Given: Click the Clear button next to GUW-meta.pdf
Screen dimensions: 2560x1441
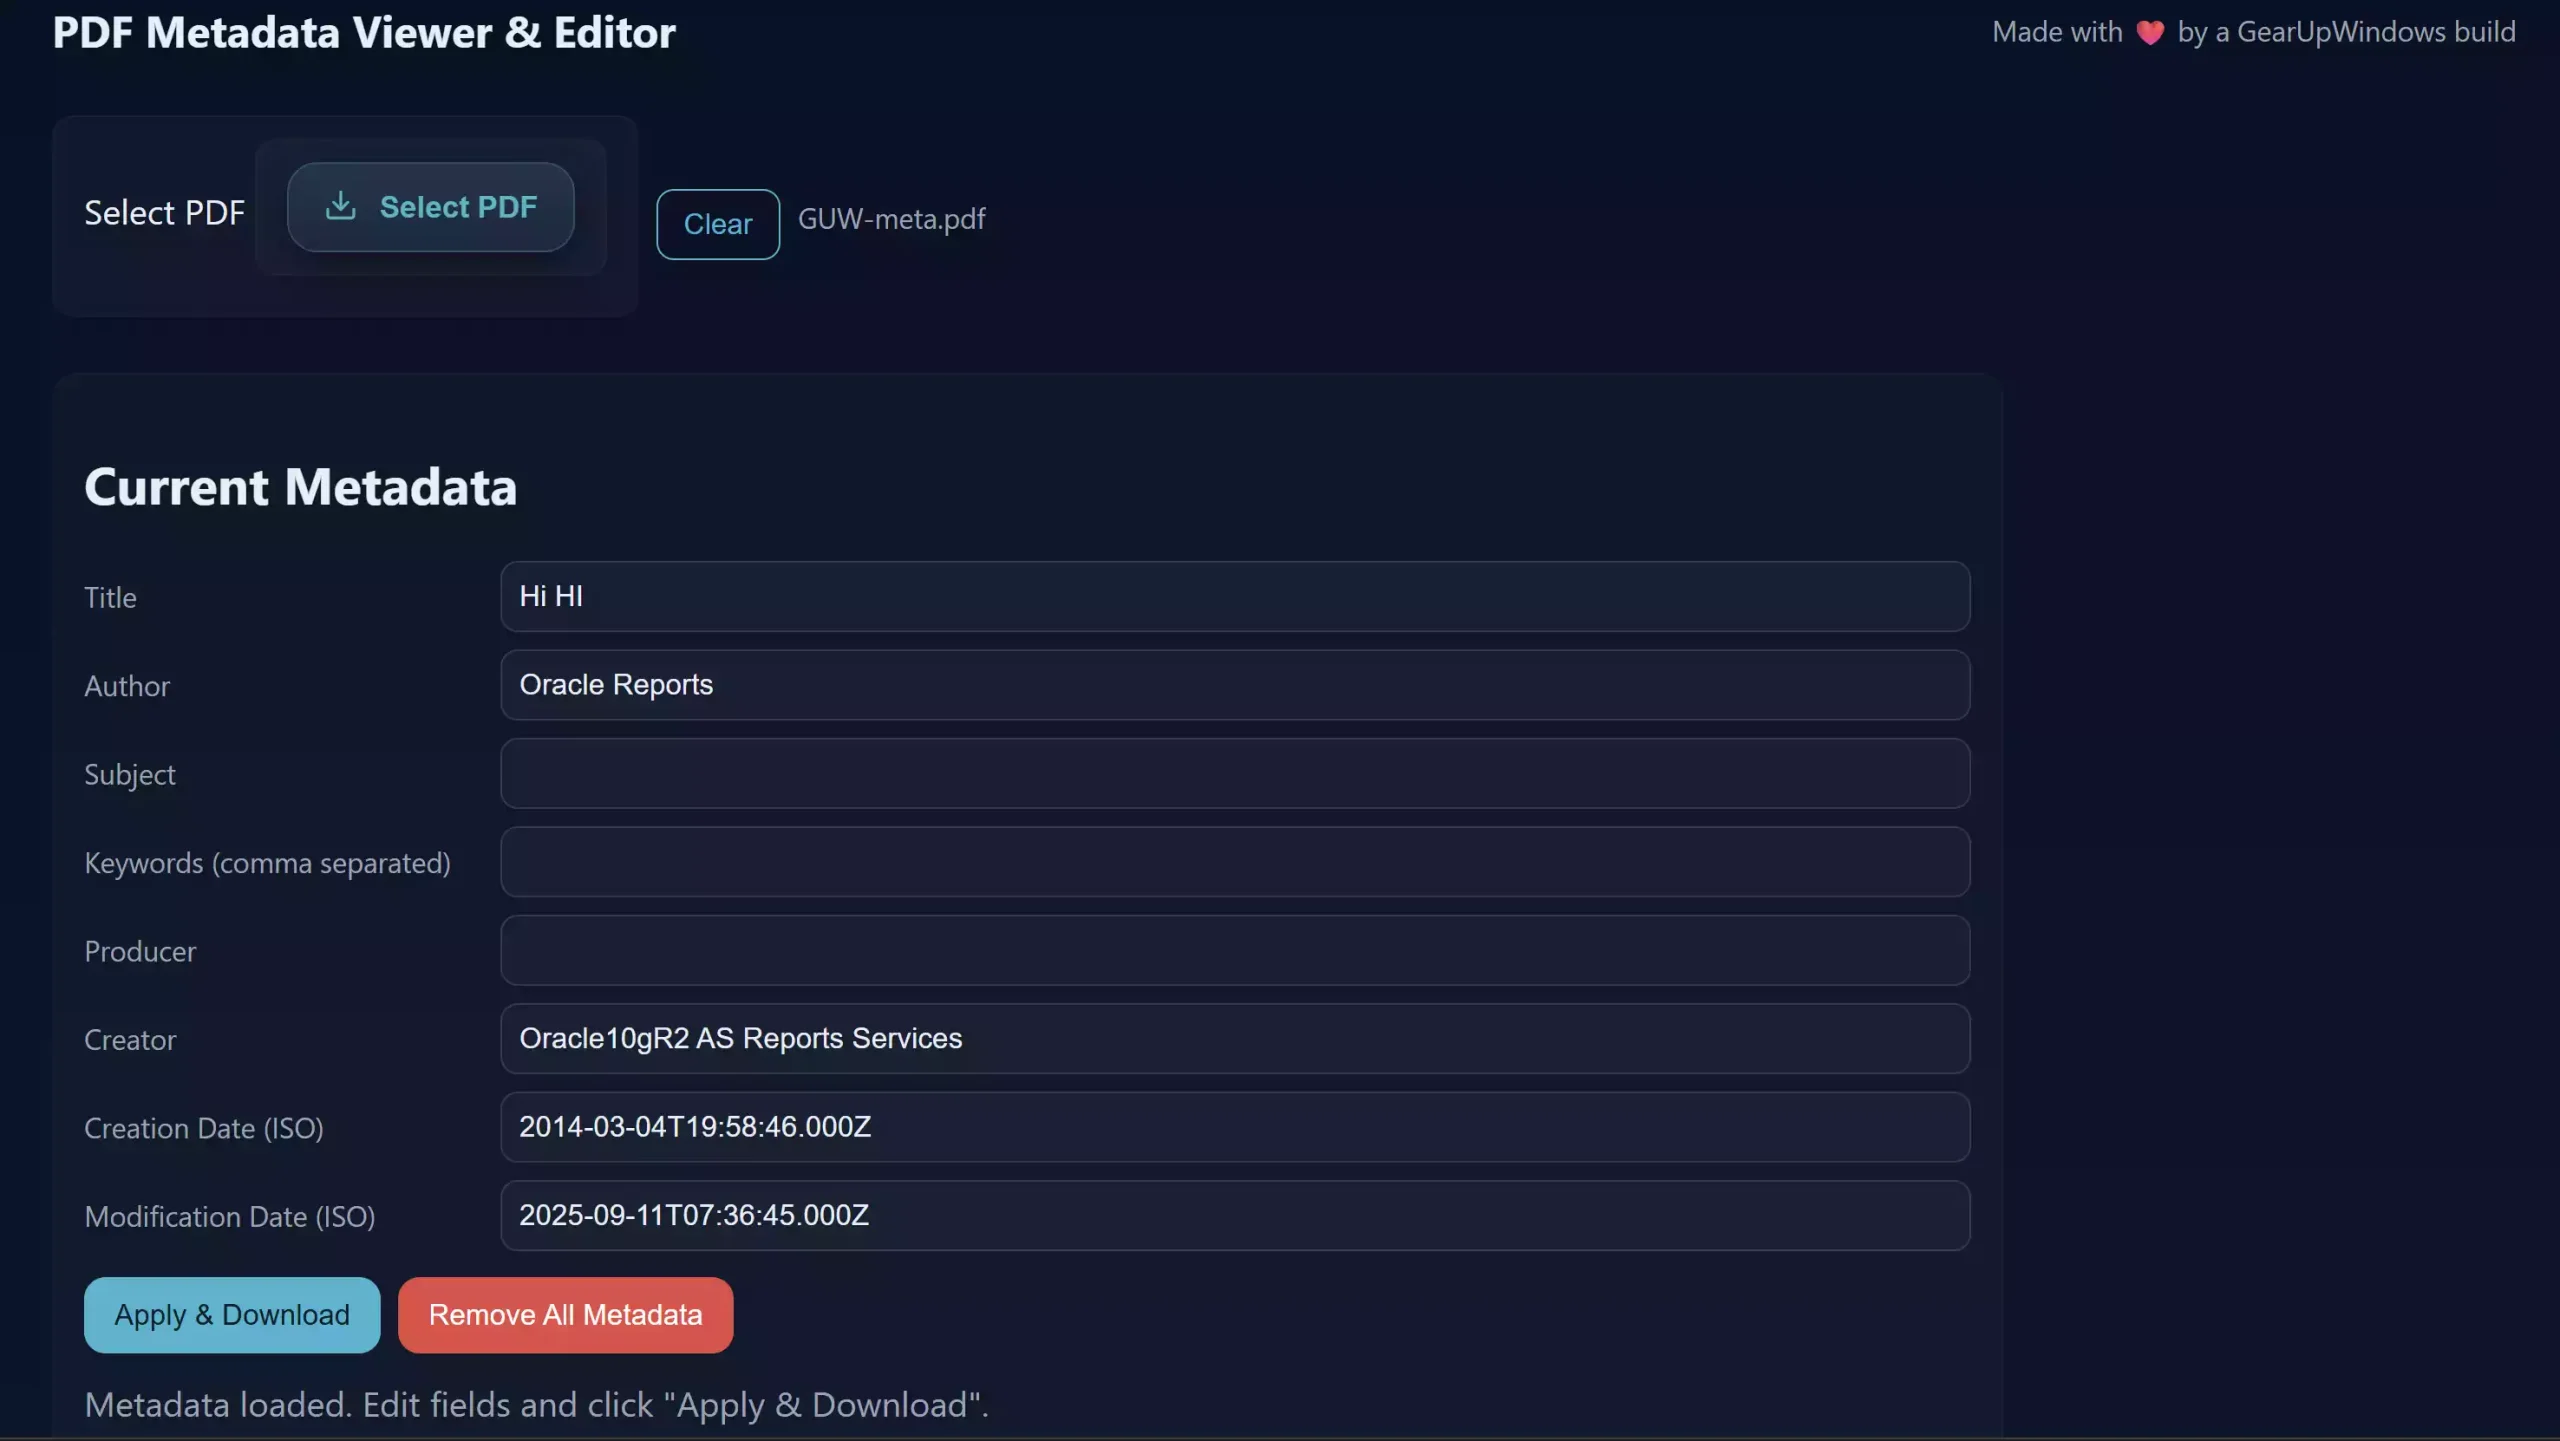Looking at the screenshot, I should tap(717, 224).
